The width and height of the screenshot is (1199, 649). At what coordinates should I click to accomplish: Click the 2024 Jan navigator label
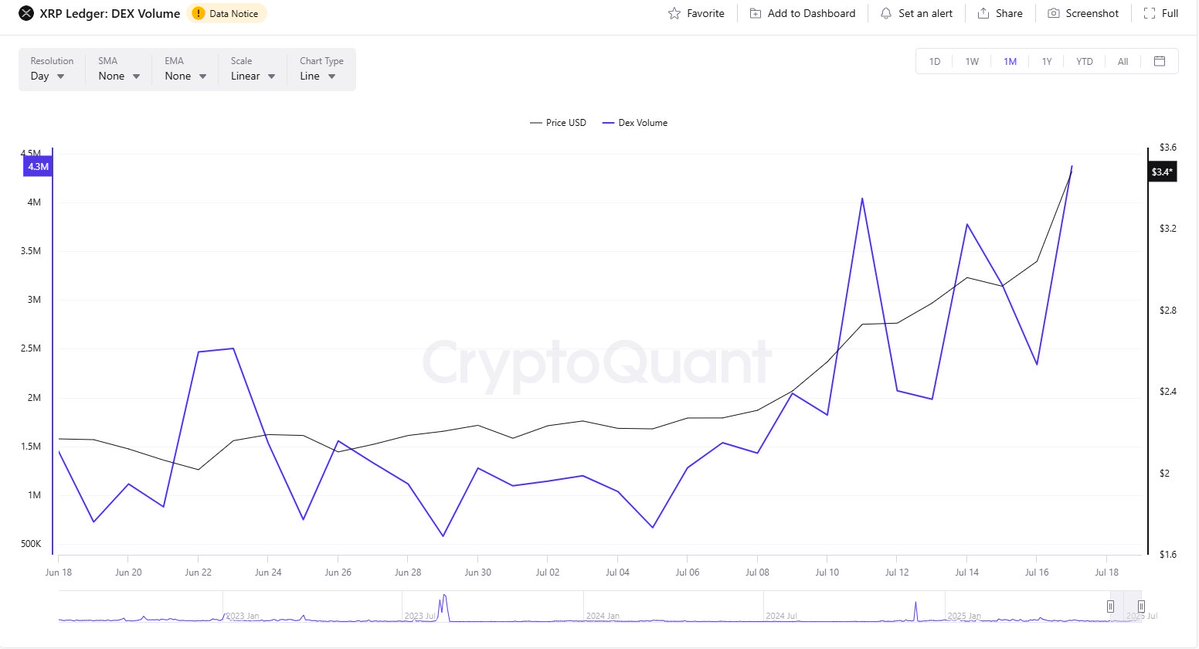click(603, 615)
